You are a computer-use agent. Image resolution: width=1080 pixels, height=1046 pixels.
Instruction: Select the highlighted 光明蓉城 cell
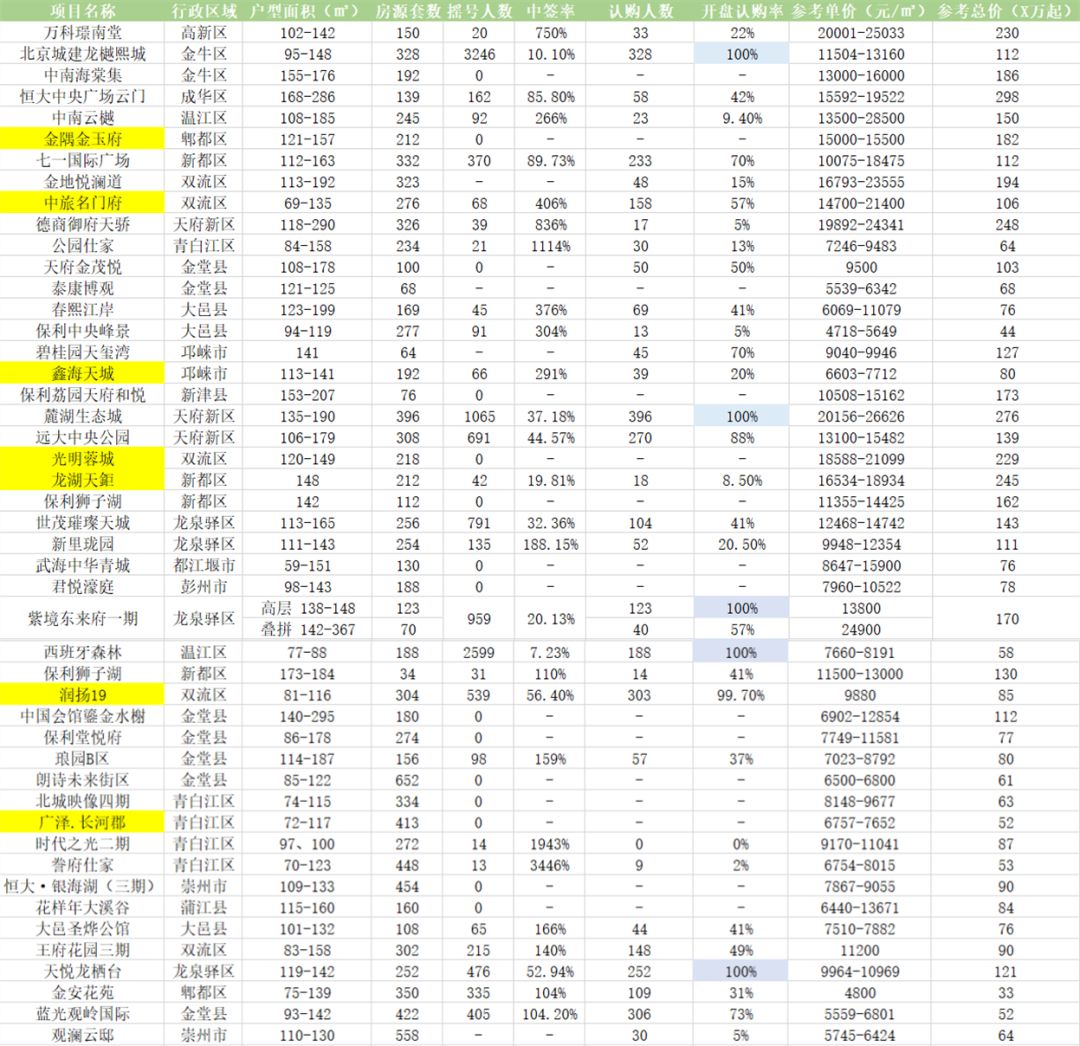pos(83,459)
